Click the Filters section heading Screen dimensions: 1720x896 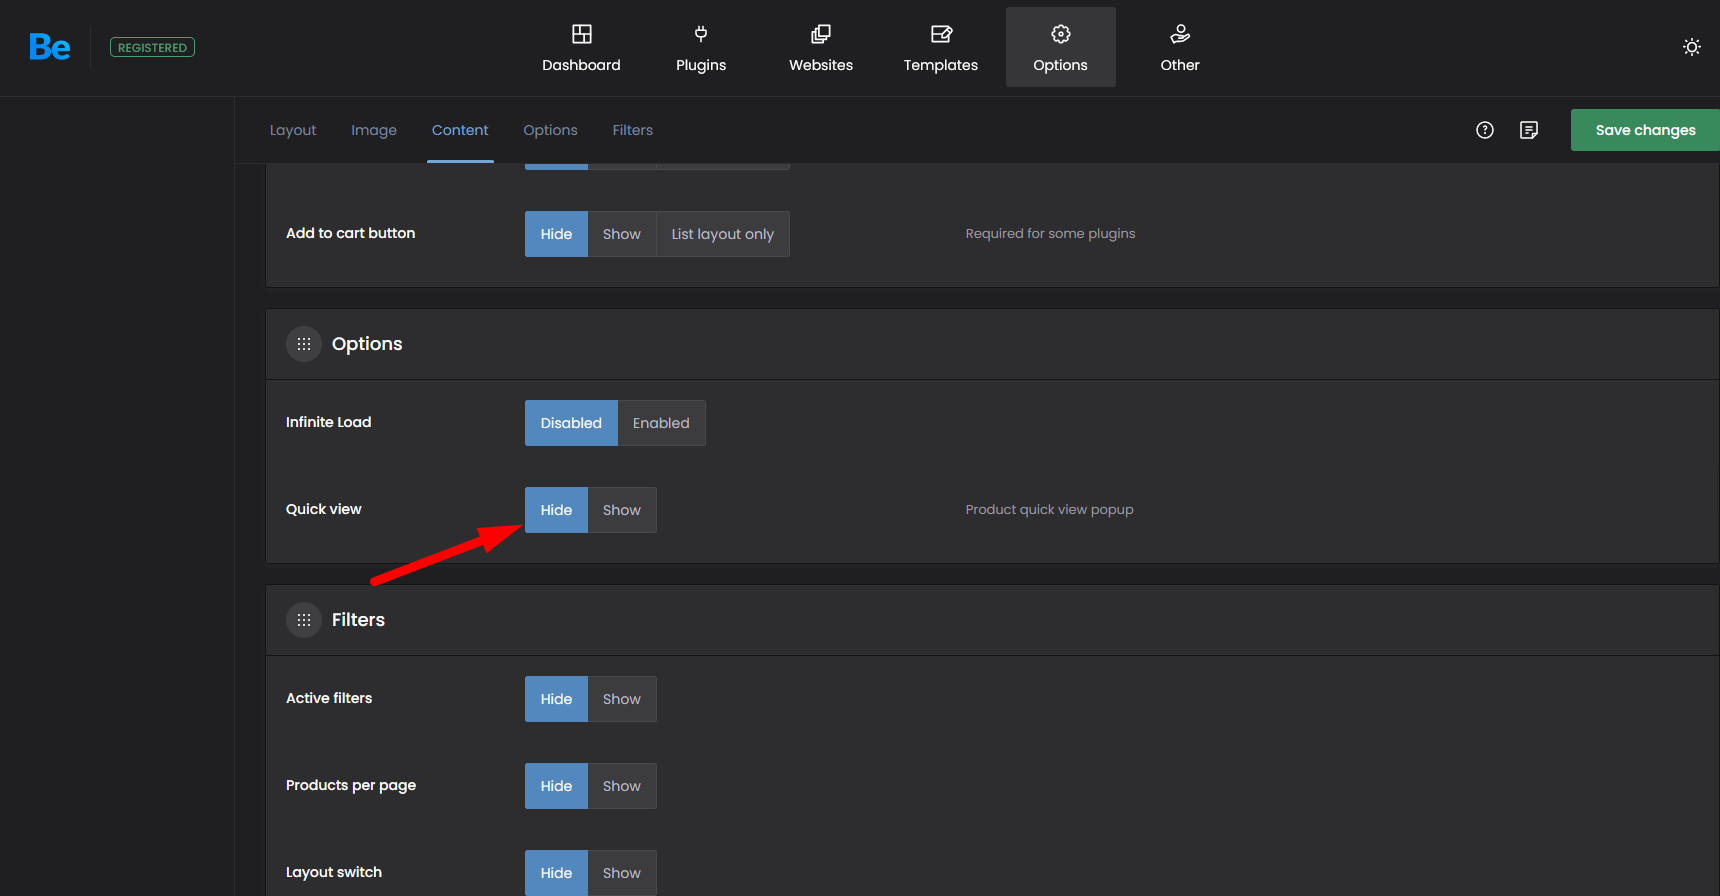pyautogui.click(x=358, y=620)
